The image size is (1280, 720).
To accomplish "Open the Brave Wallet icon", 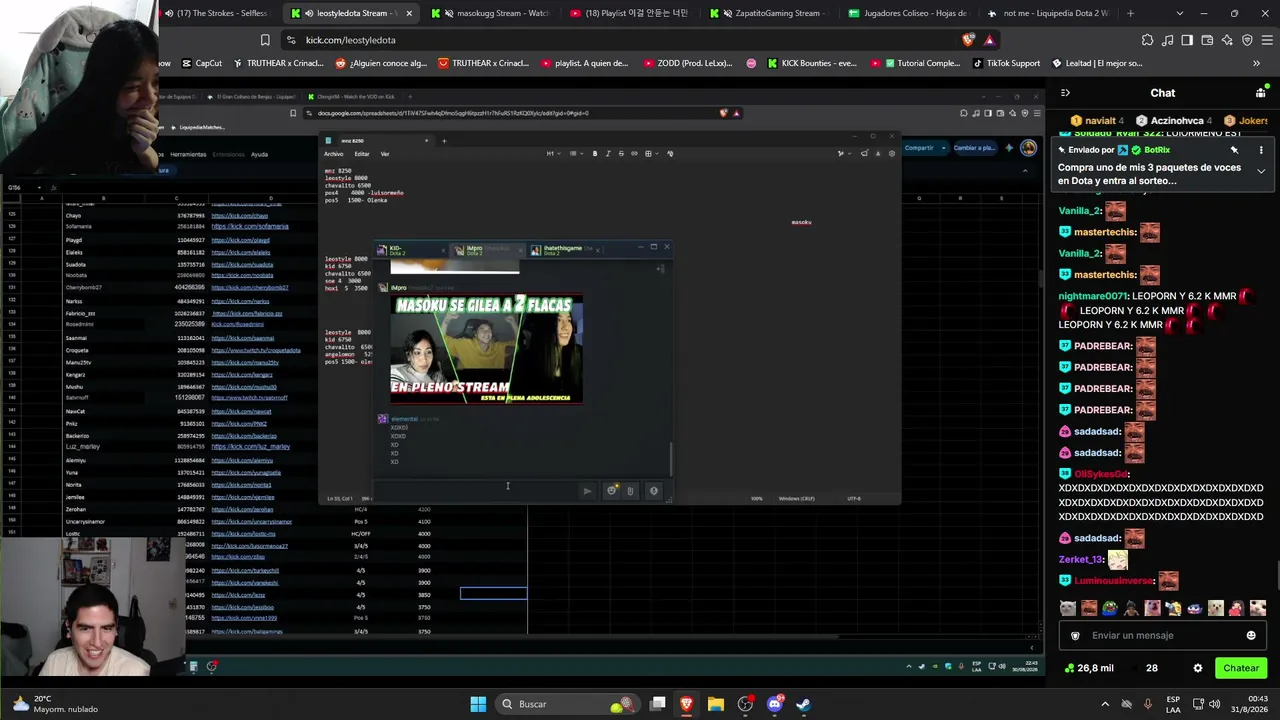I will pyautogui.click(x=1207, y=40).
